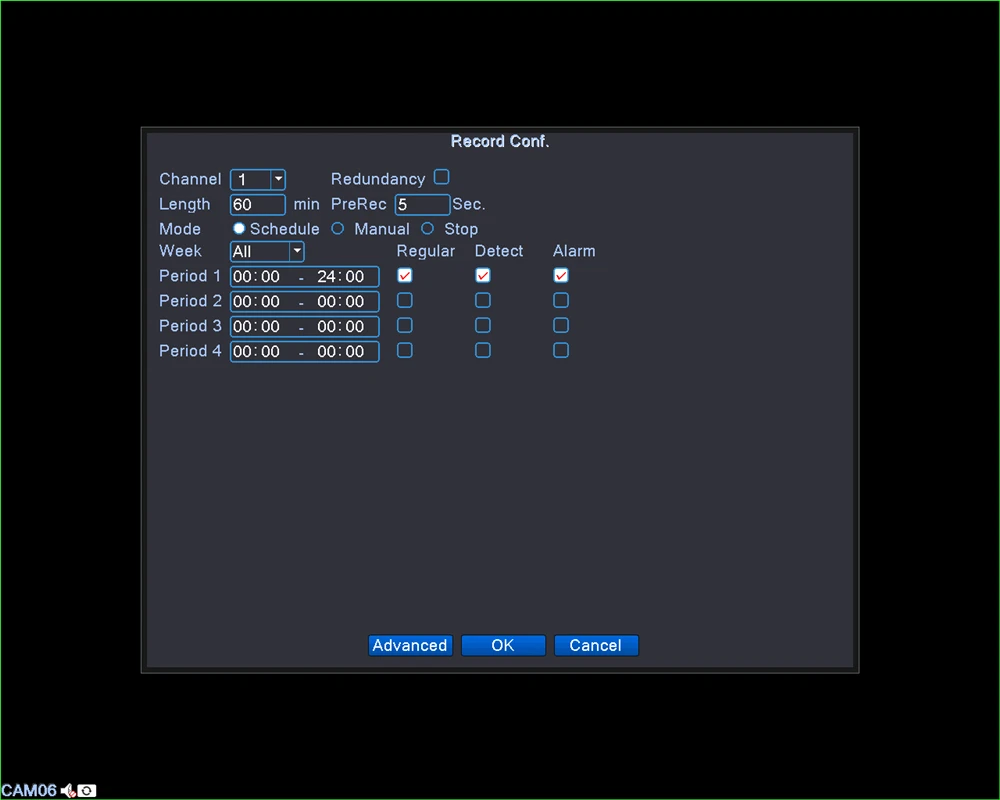Click the camera snapshot icon beside CAM06
Viewport: 1000px width, 800px height.
tap(87, 791)
